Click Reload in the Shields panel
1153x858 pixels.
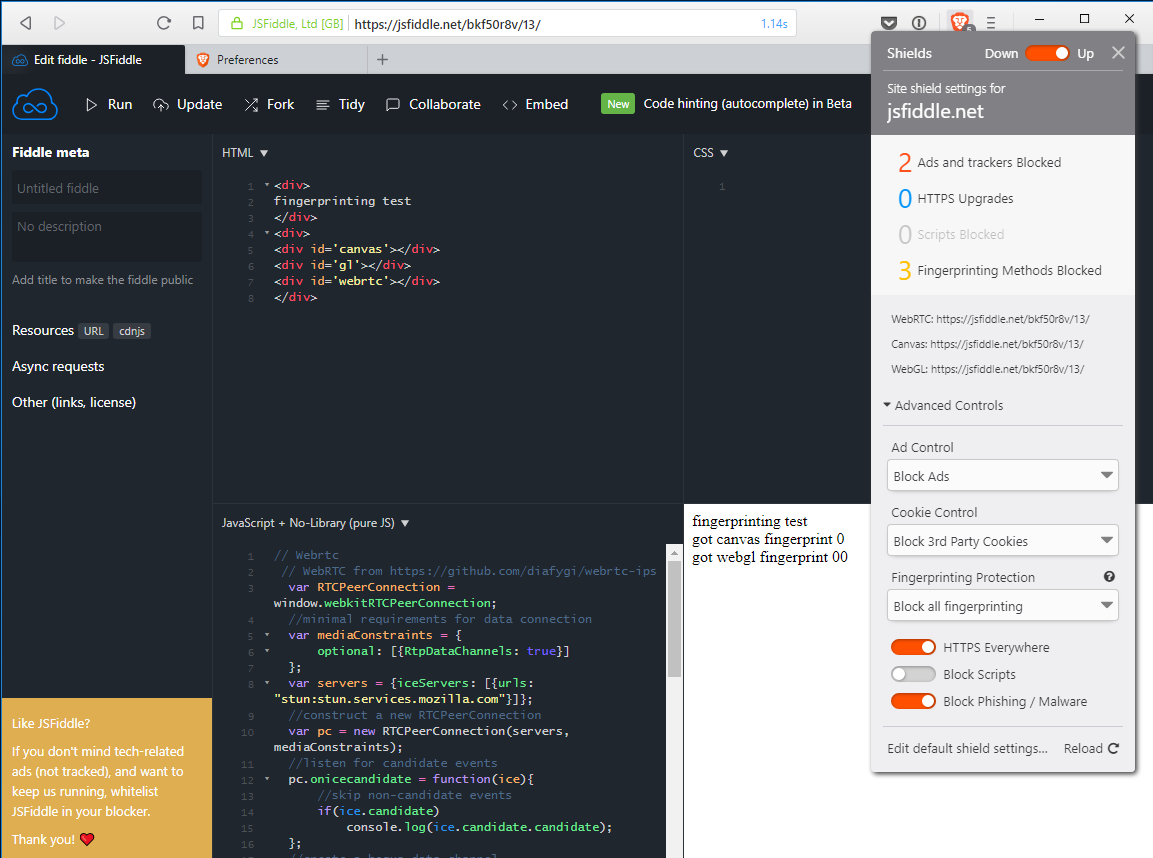point(1091,748)
